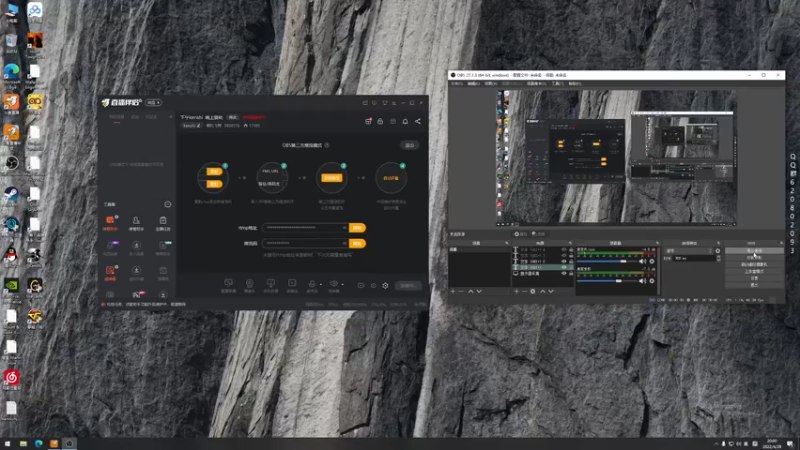Screen dimensions: 800x450
Task: Reveal the hidden rtmp address
Action: click(344, 228)
